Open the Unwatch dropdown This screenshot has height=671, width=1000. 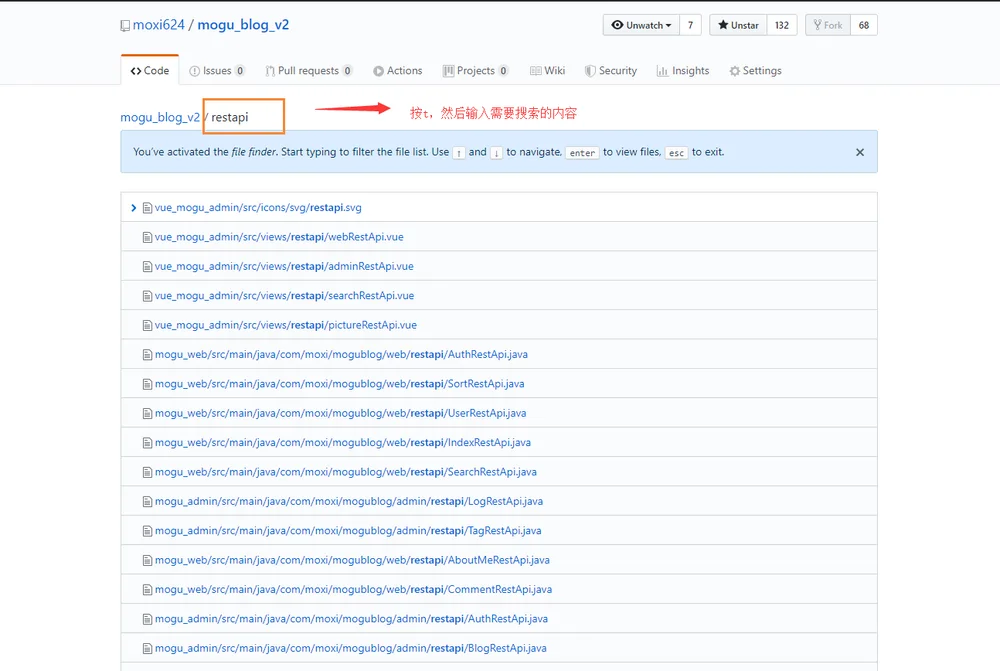tap(641, 25)
